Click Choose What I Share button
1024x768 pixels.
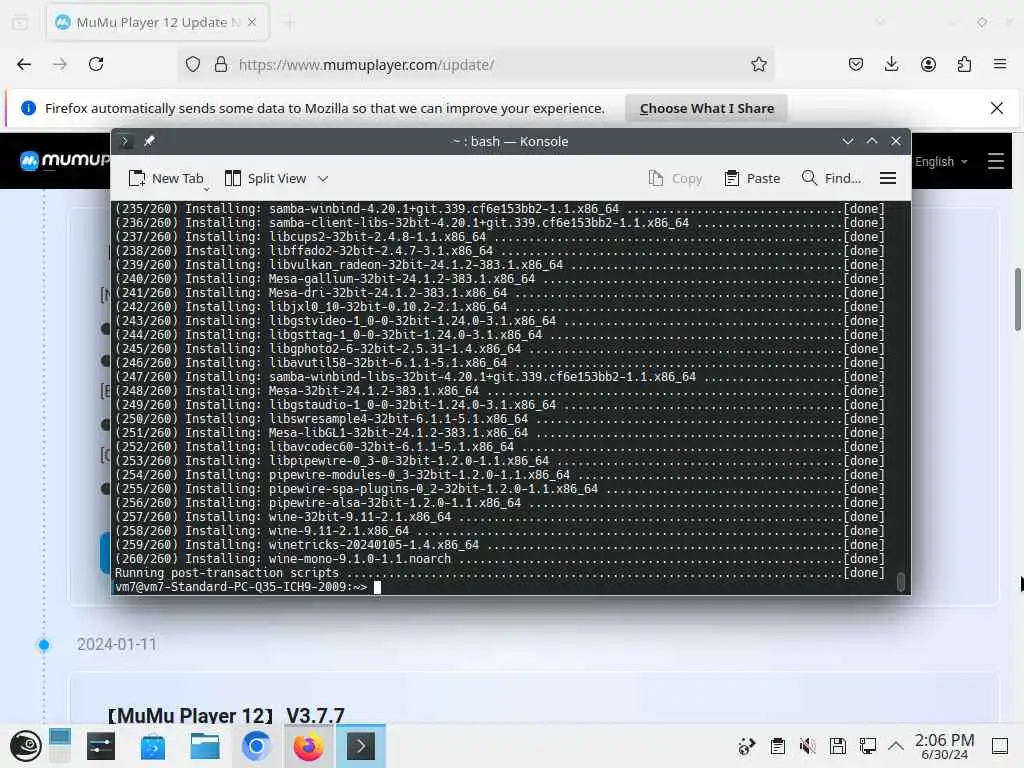[707, 108]
